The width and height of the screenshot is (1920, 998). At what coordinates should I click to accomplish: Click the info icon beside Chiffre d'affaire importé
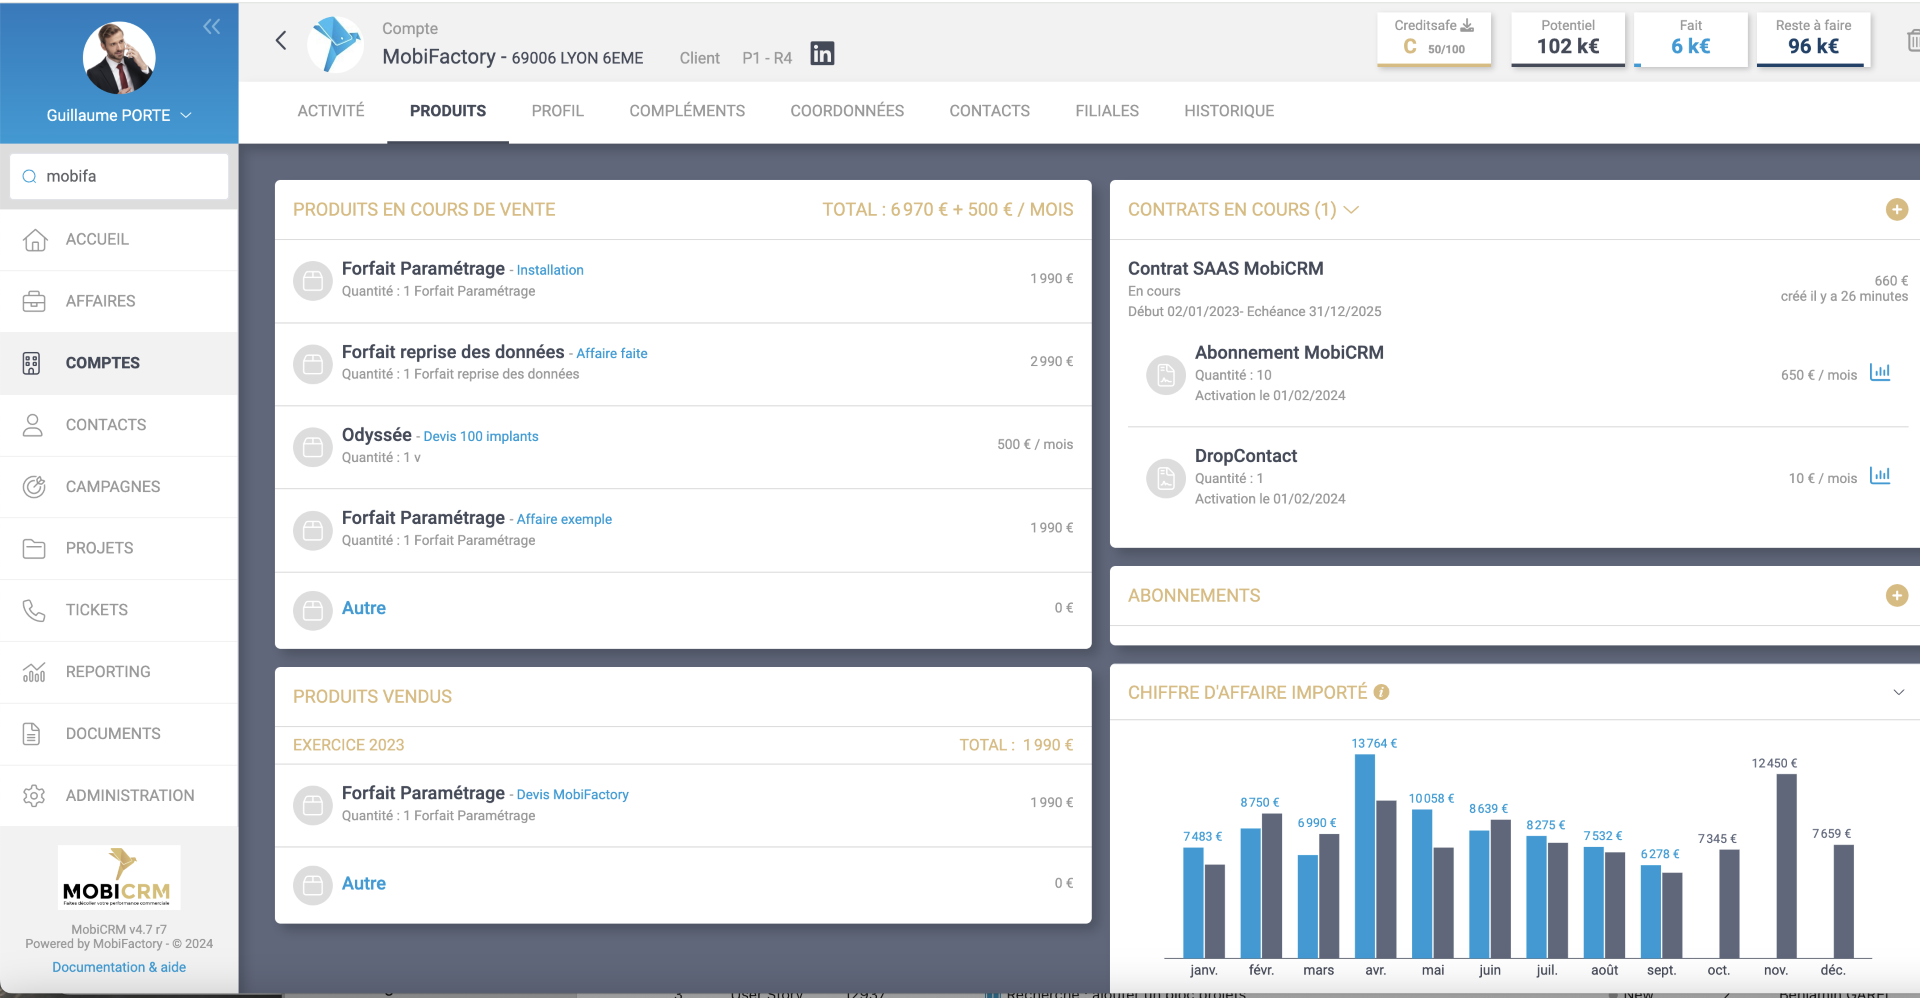pyautogui.click(x=1381, y=692)
